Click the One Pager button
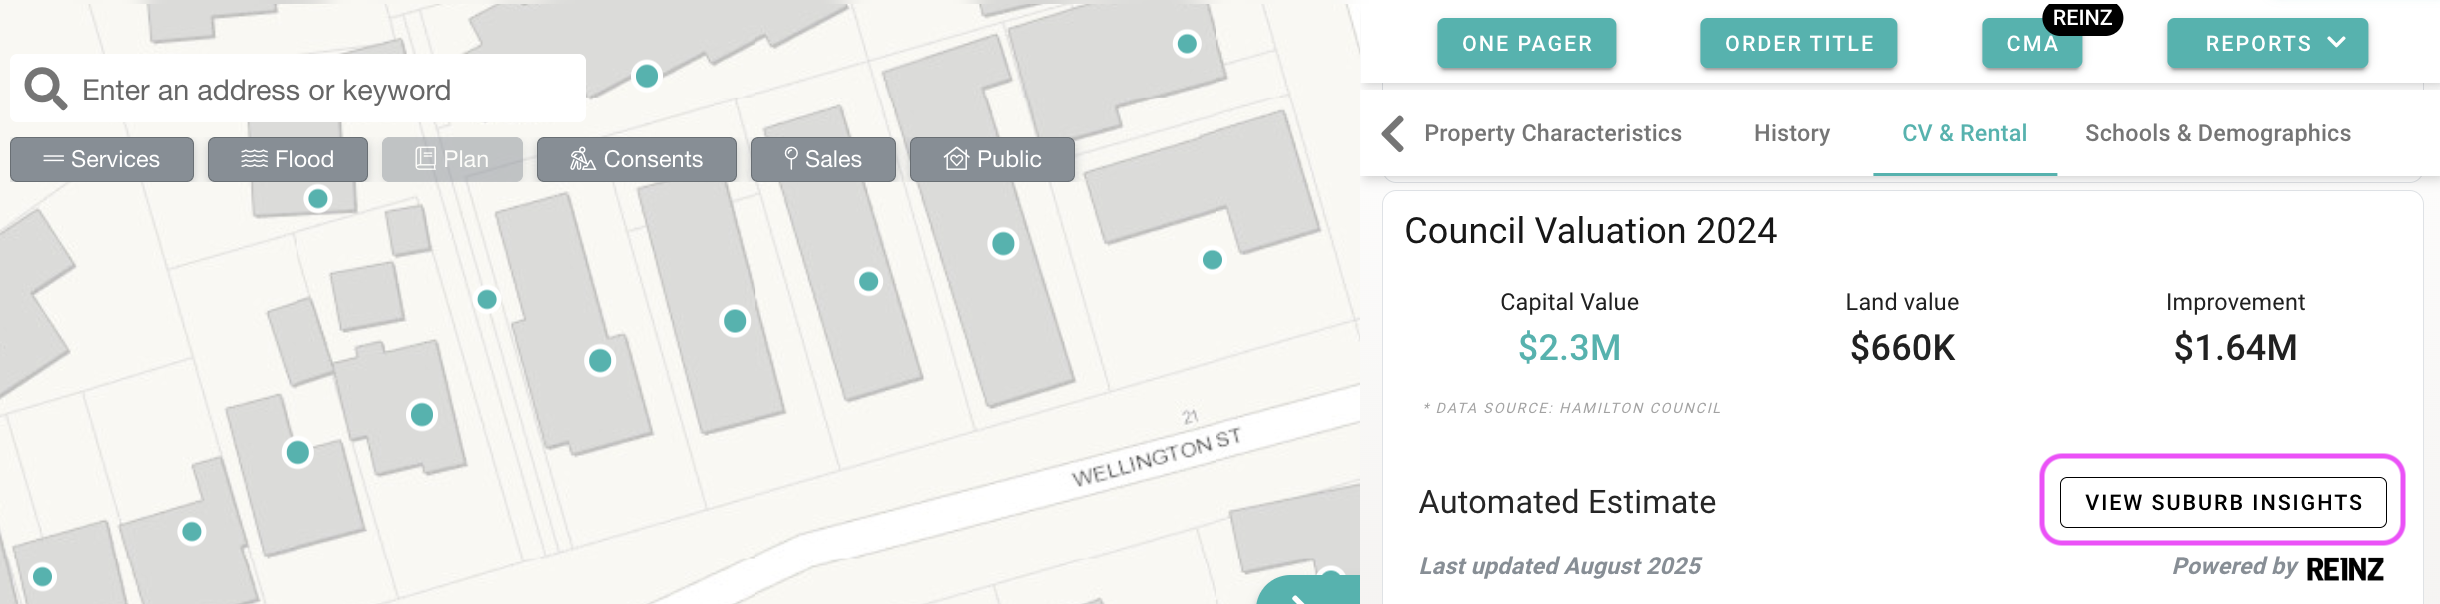 1526,44
